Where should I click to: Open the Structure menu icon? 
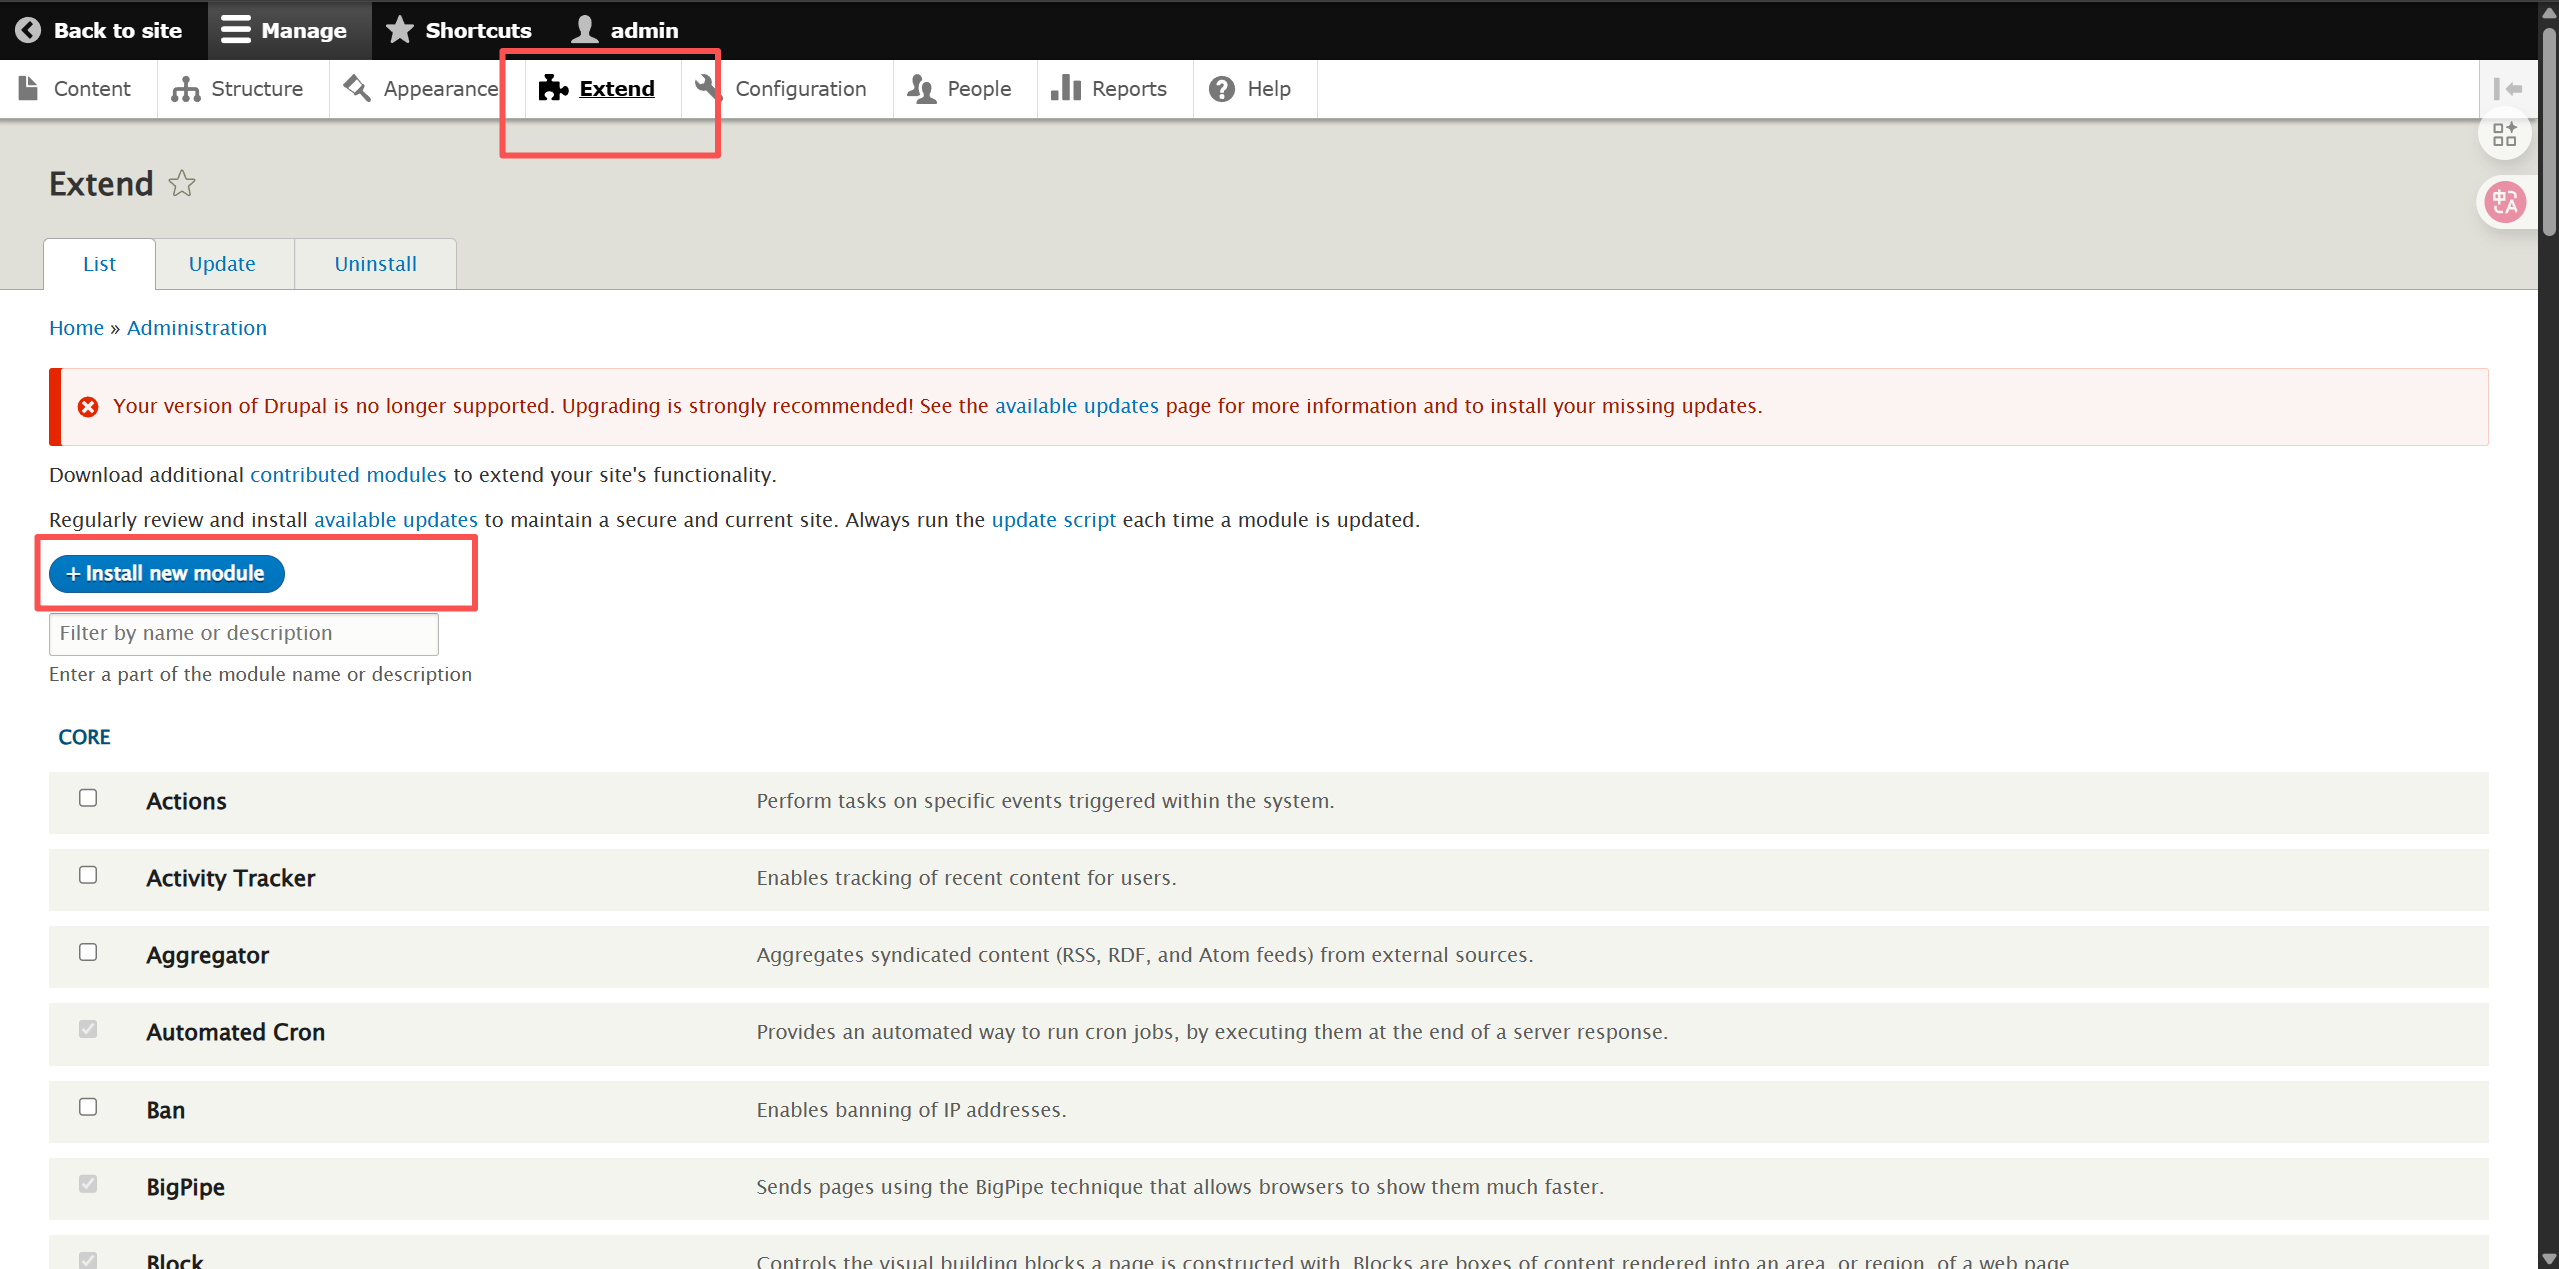point(185,89)
